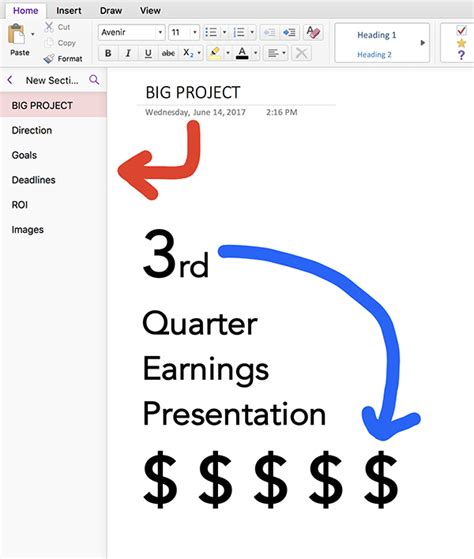
Task: Open the subscript options dropdown arrow
Action: (x=199, y=53)
